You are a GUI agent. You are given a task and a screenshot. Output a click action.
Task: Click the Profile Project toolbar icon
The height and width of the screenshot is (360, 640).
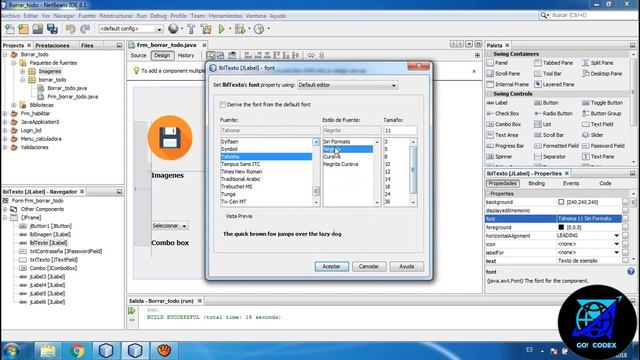259,29
